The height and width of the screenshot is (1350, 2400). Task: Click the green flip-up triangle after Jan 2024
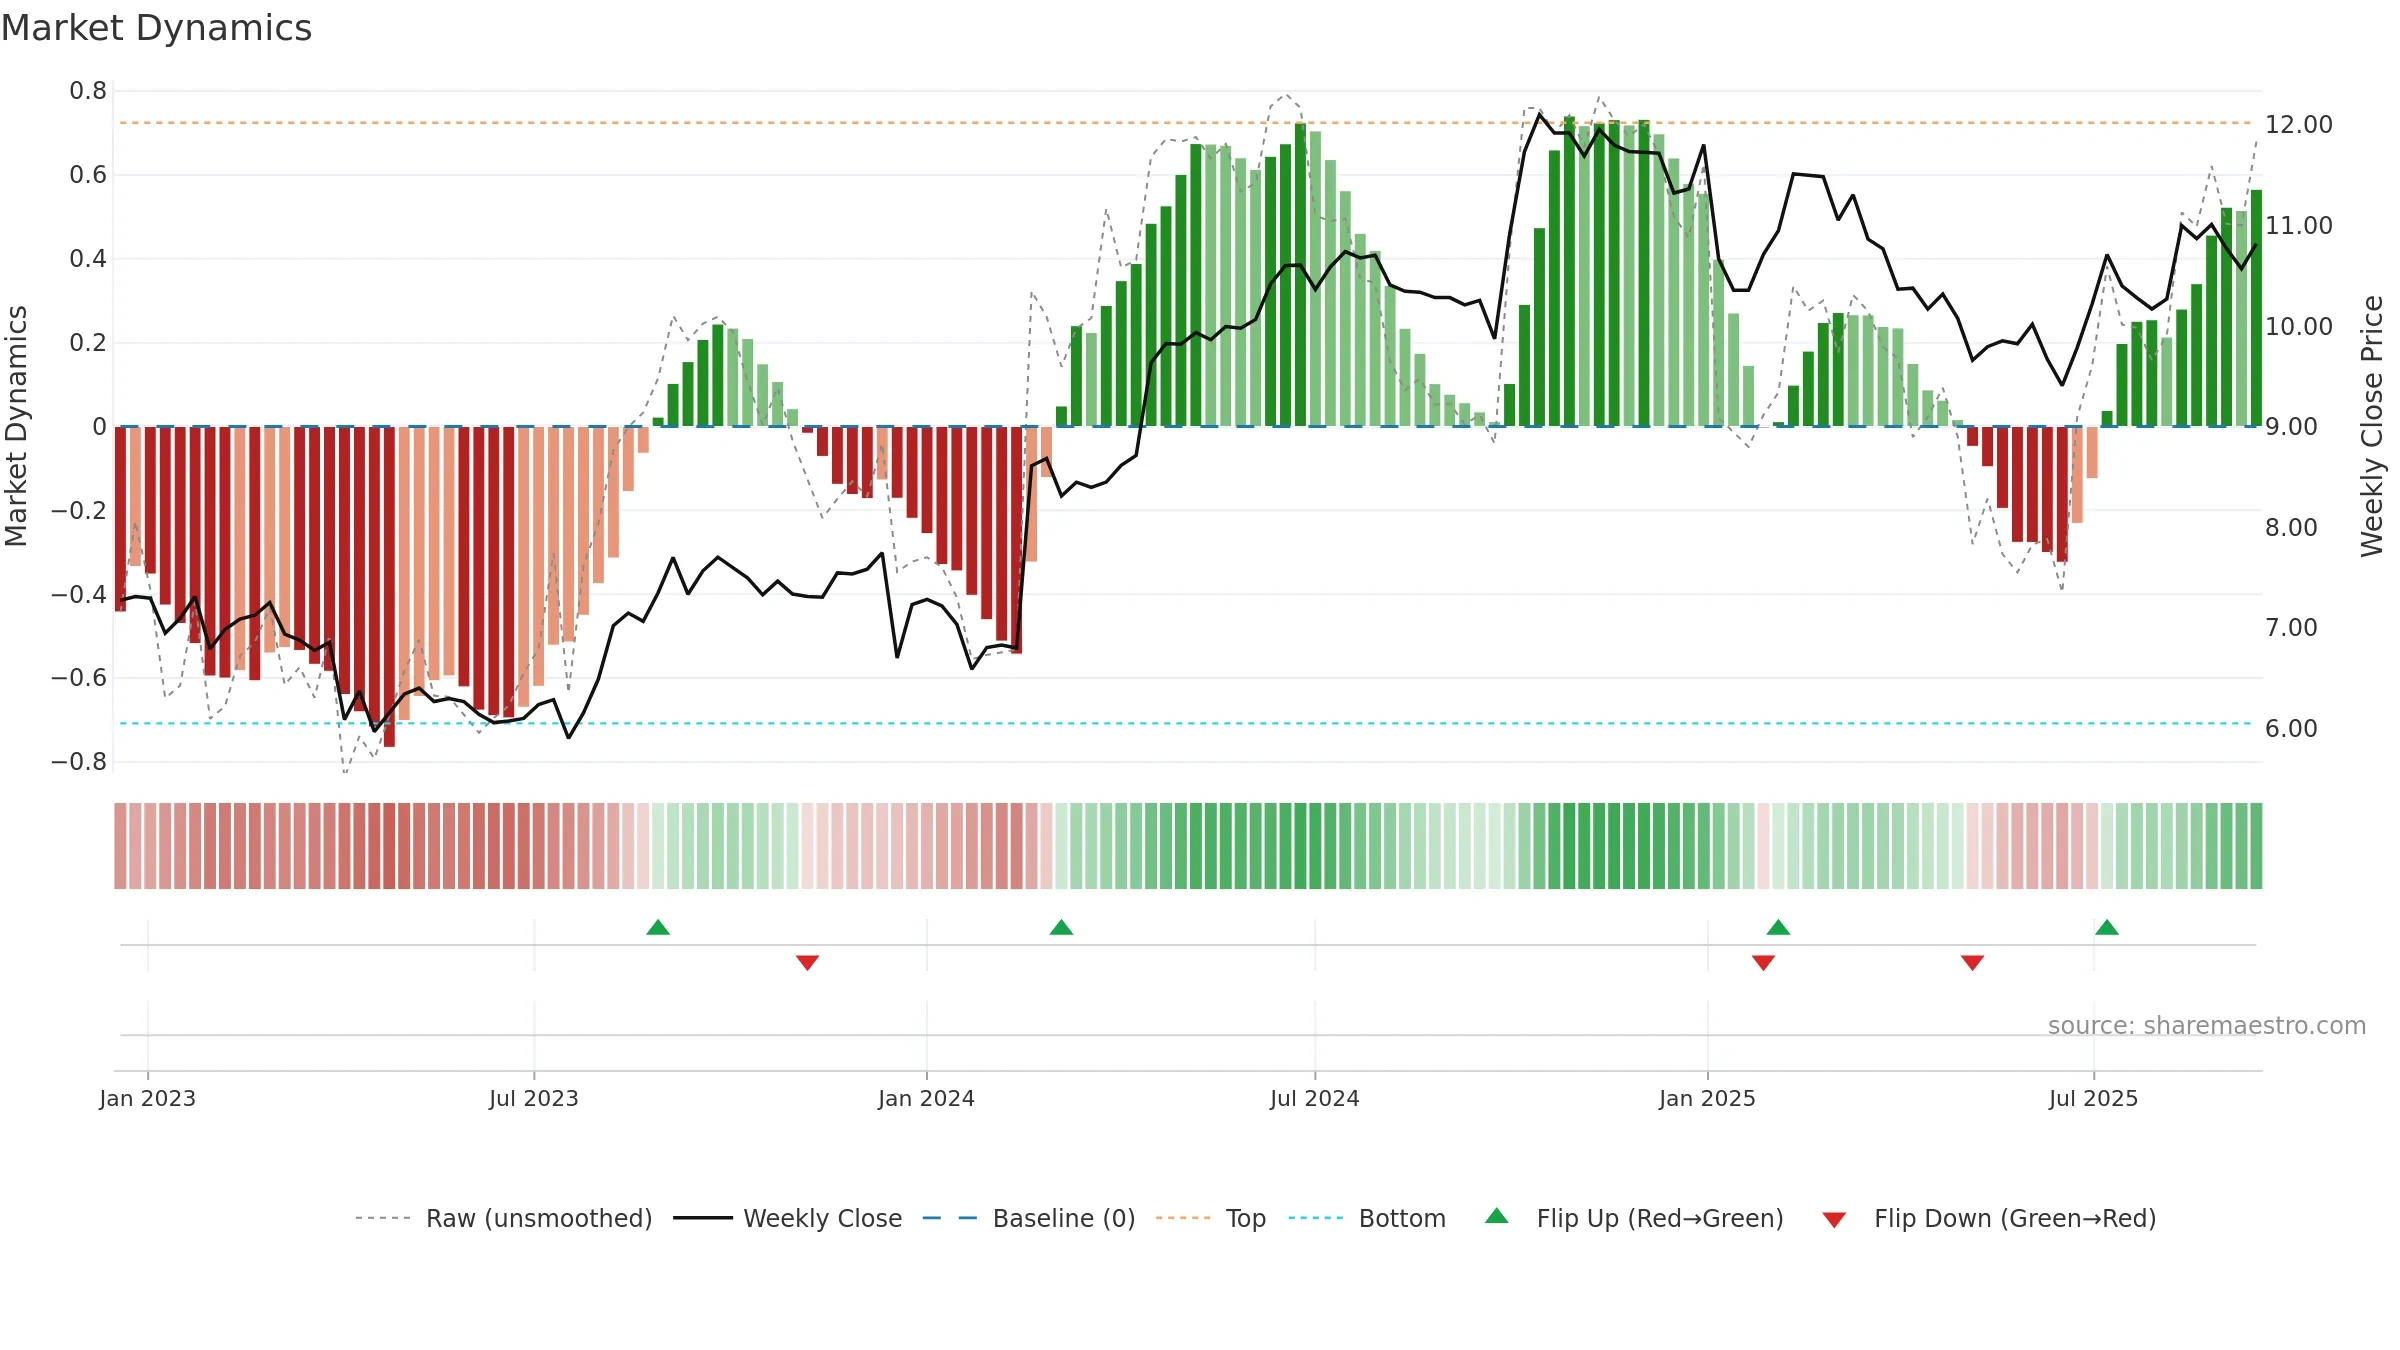1061,928
